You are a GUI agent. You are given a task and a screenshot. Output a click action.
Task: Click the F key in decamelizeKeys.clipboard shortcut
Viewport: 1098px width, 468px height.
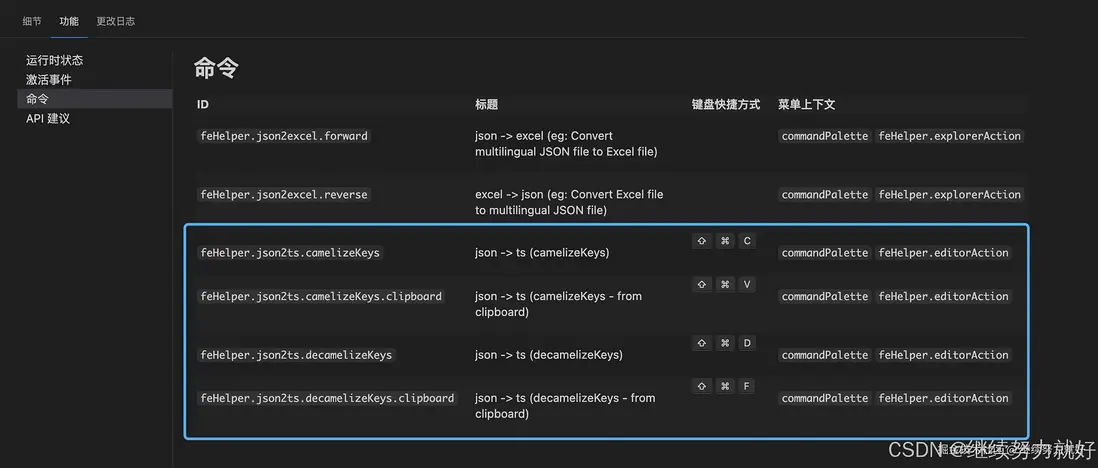pos(746,386)
